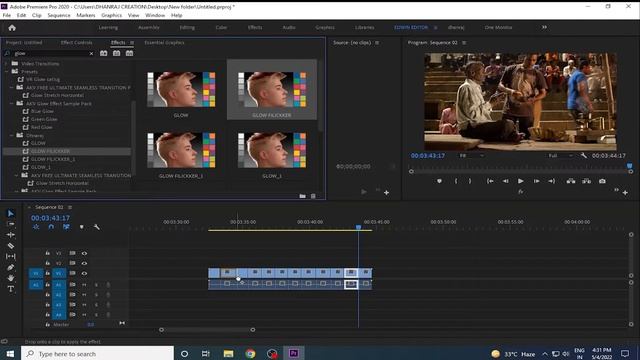
Task: Click the Lift button in Program monitor
Action: click(571, 181)
